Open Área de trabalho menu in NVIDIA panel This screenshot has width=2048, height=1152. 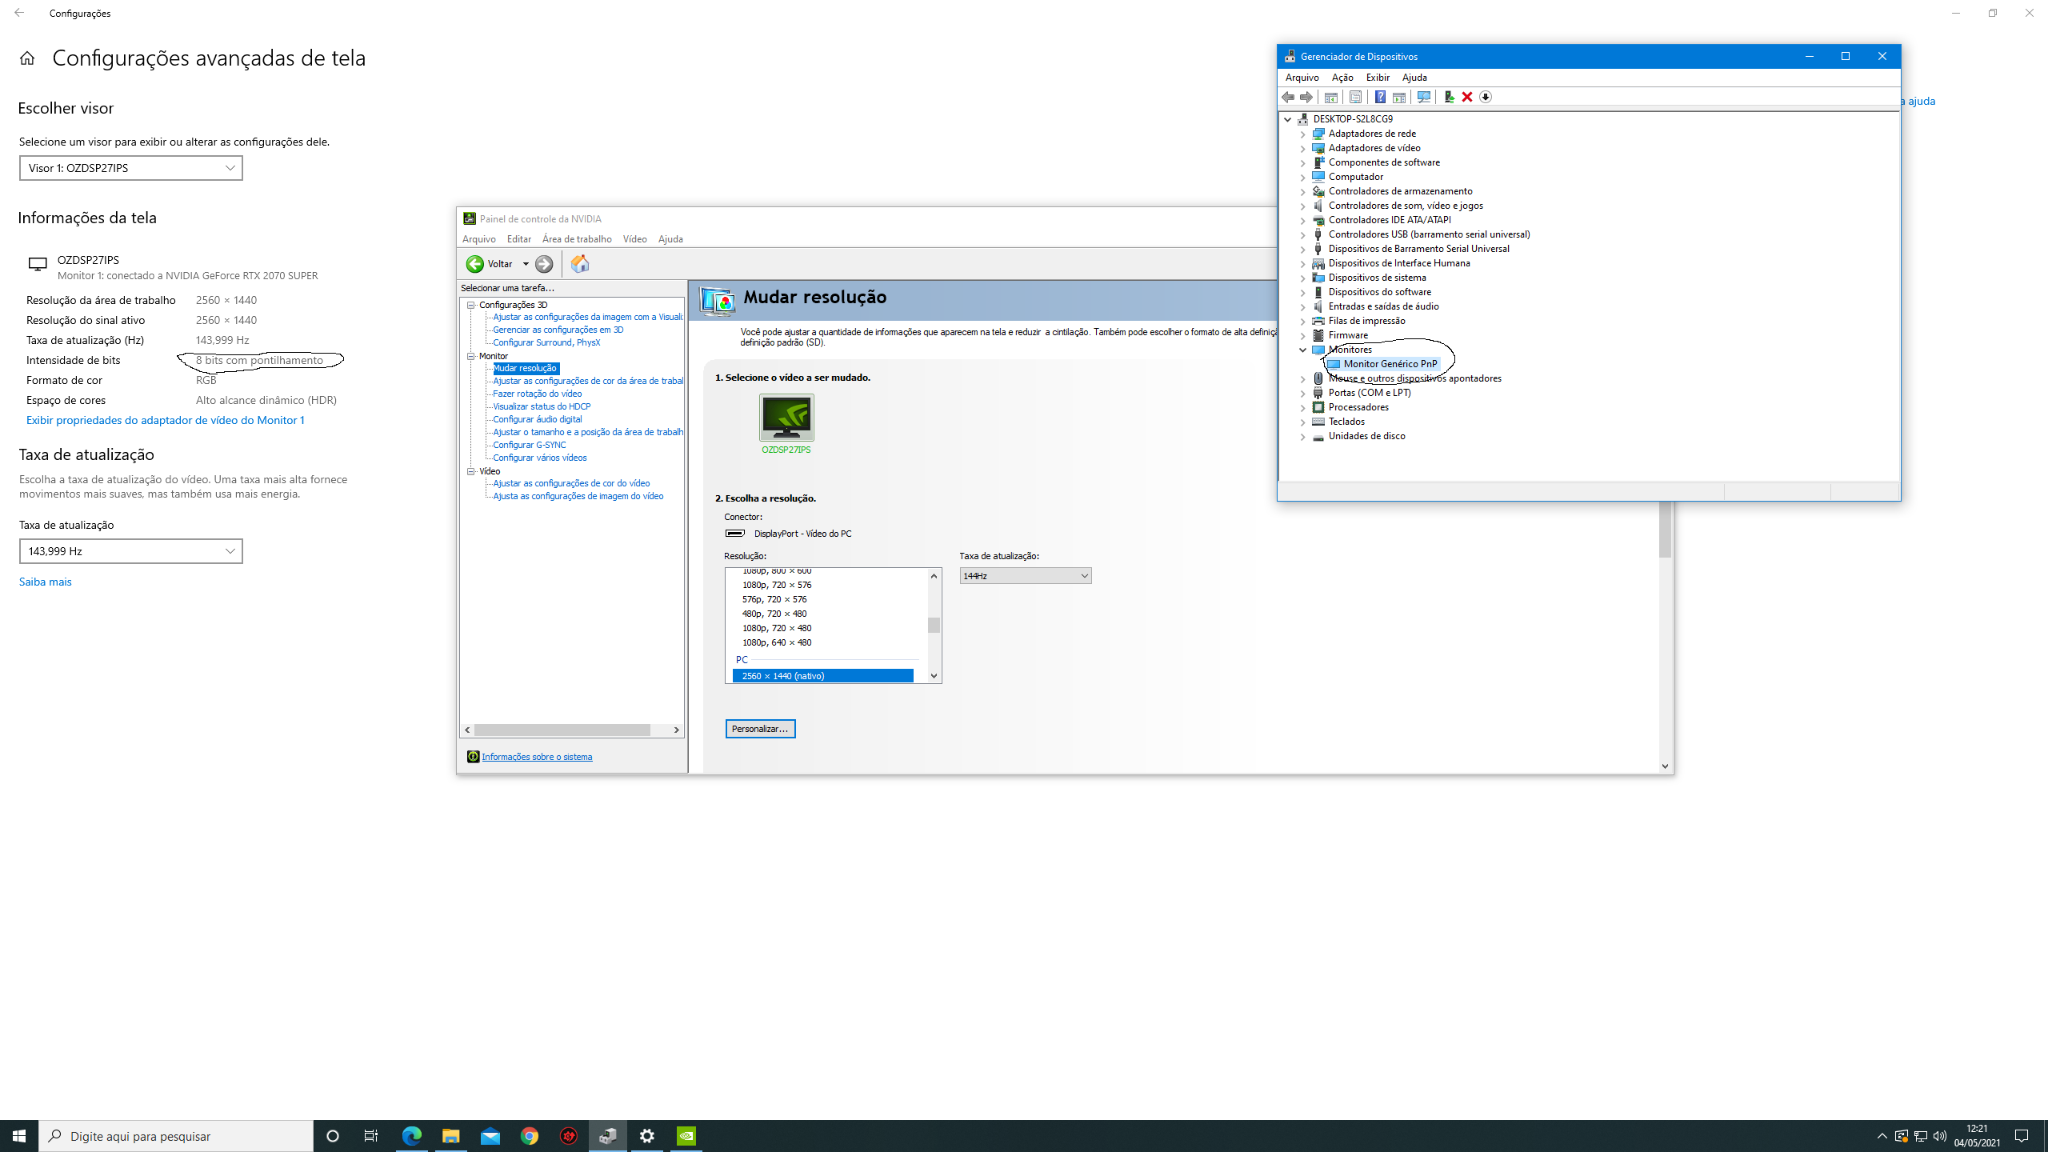point(577,239)
